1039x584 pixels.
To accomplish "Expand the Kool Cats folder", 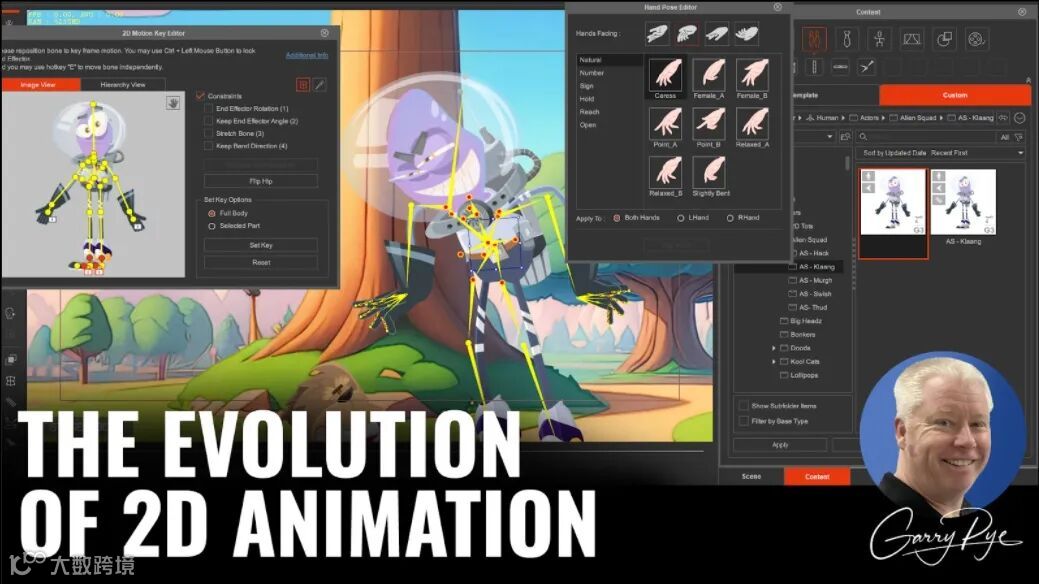I will click(x=773, y=362).
